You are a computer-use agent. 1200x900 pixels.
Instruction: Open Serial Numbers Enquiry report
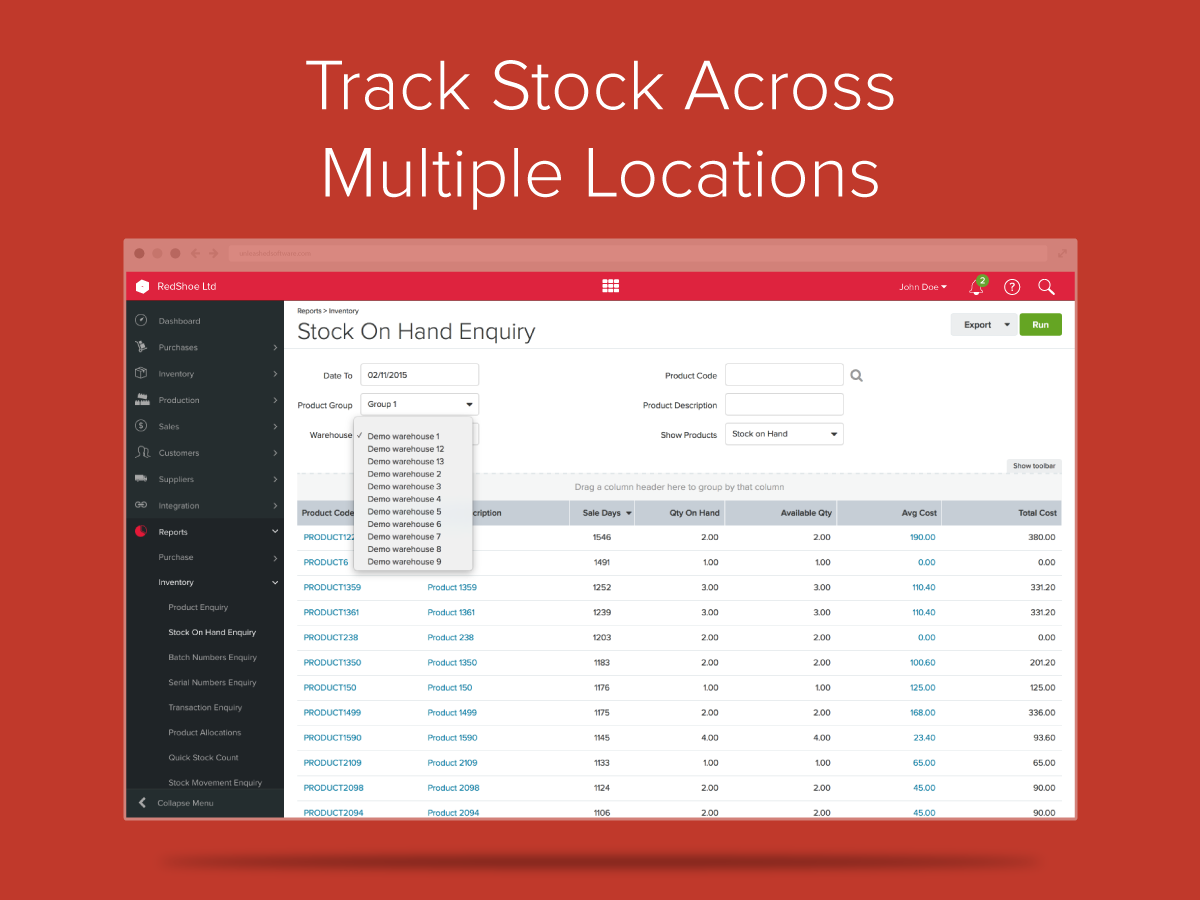point(212,682)
